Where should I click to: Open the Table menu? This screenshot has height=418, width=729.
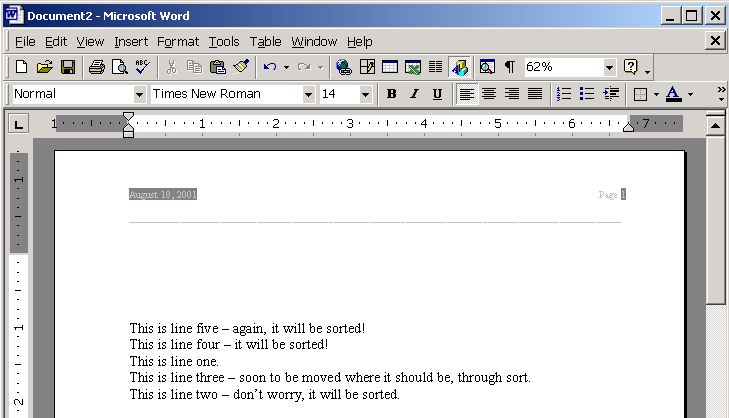point(265,41)
